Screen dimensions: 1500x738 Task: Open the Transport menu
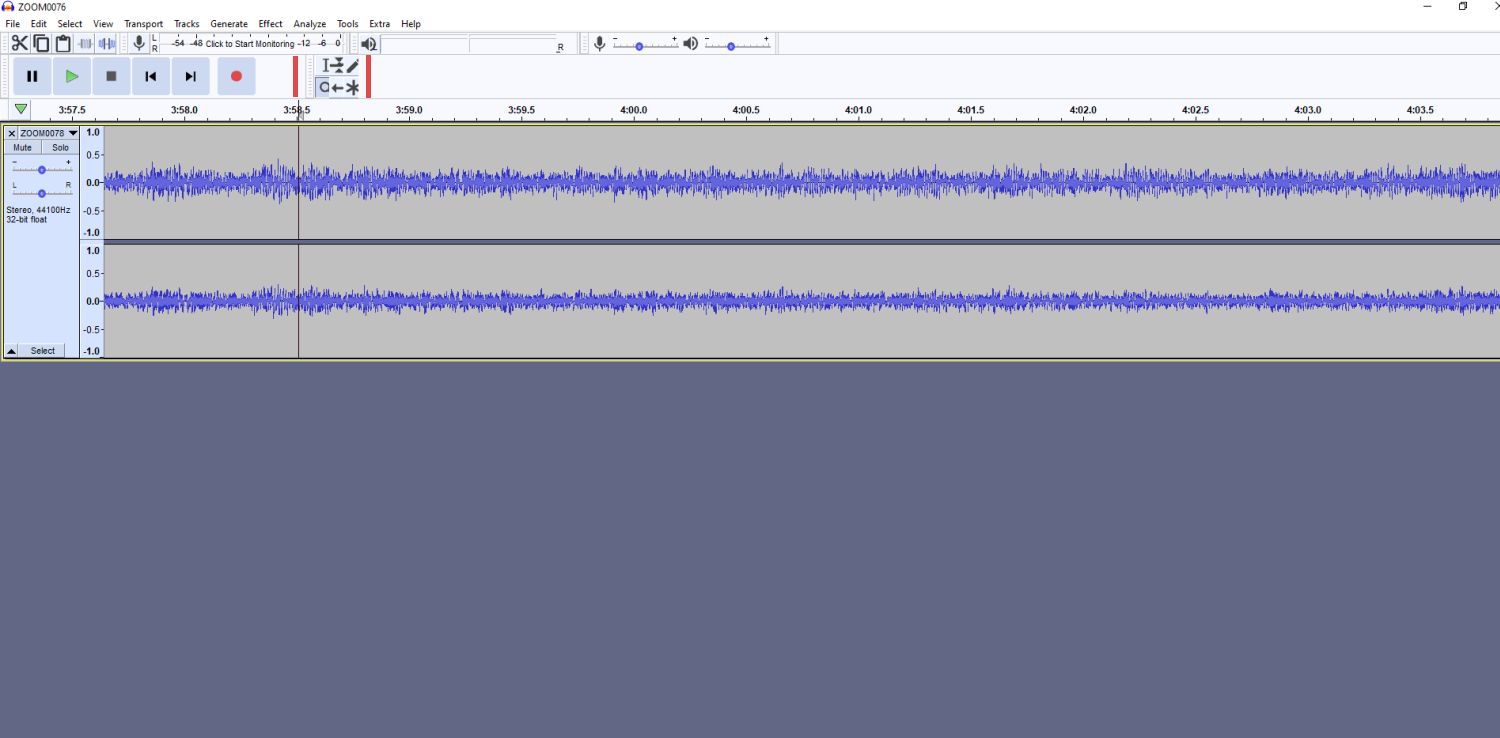tap(143, 24)
